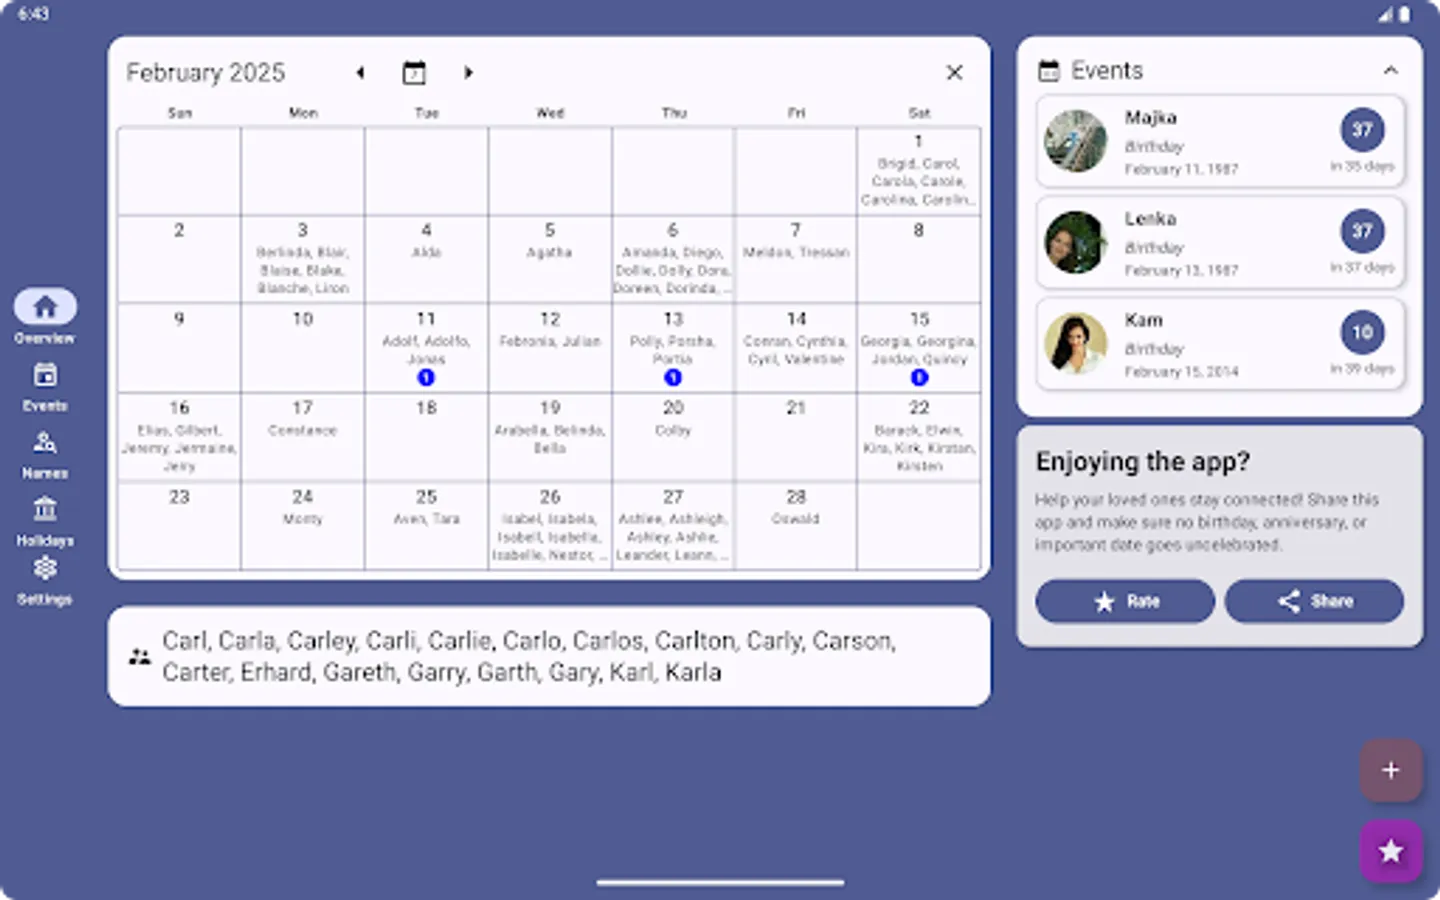Go to the previous month
The height and width of the screenshot is (900, 1440).
click(360, 72)
